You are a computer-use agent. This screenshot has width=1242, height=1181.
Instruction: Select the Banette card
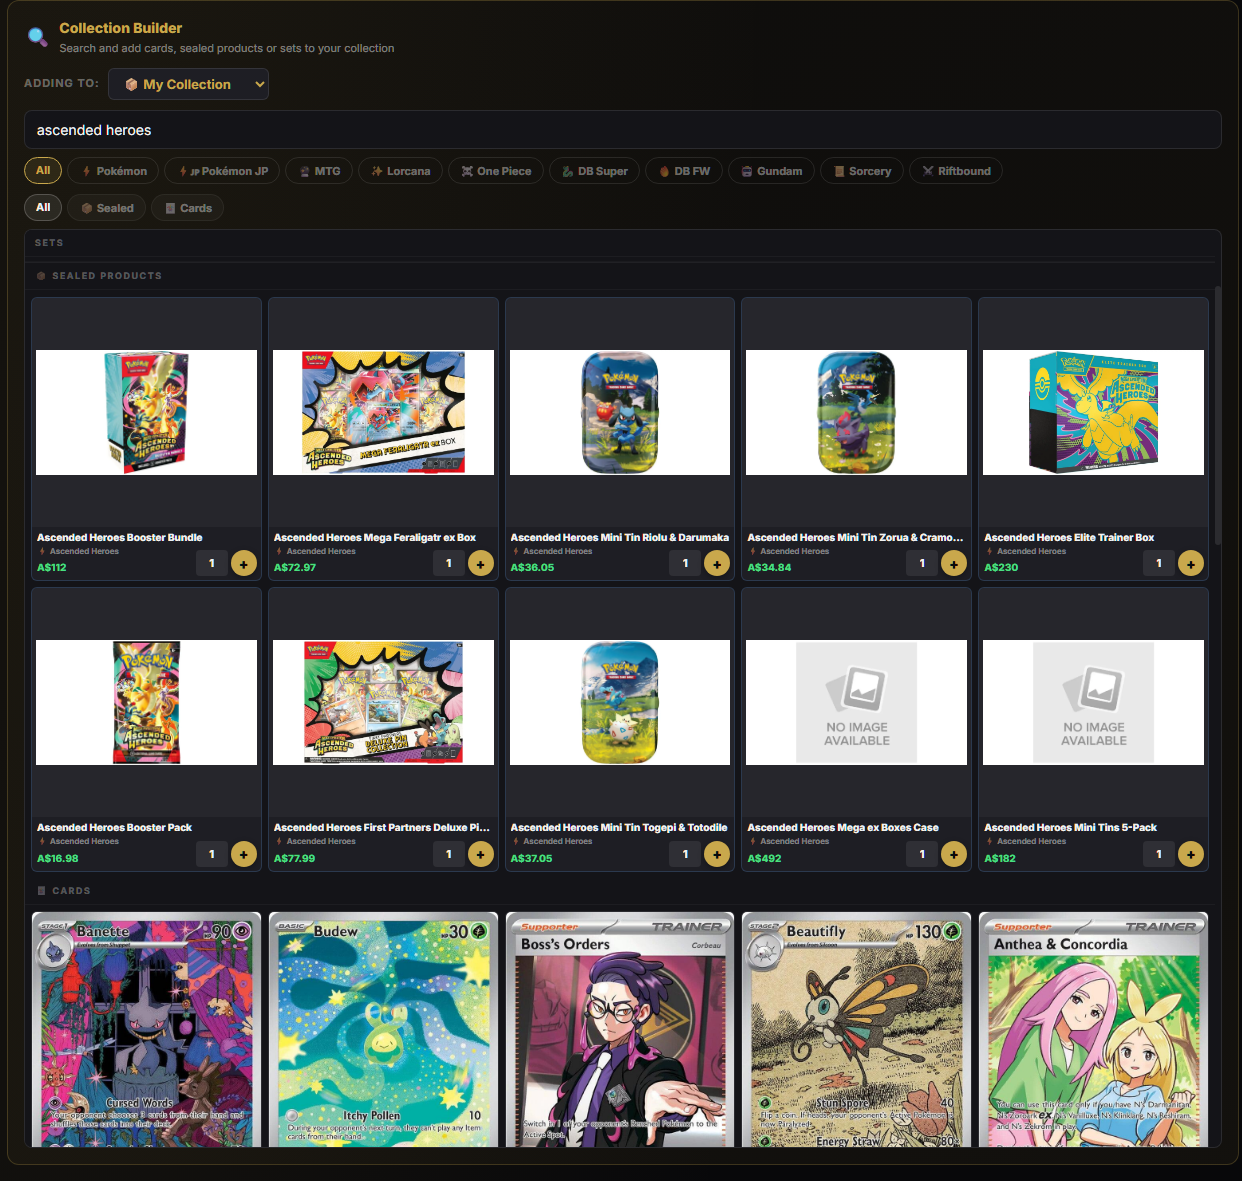coord(146,1029)
